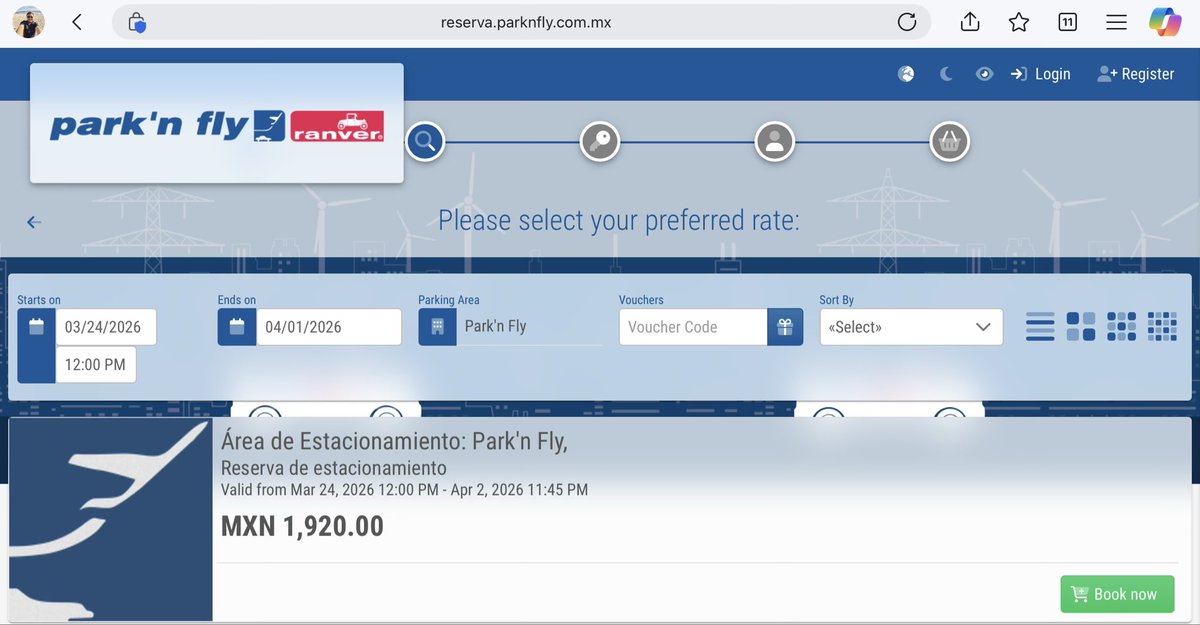Switch to four-column dense grid view icon
The width and height of the screenshot is (1200, 625).
(1162, 327)
